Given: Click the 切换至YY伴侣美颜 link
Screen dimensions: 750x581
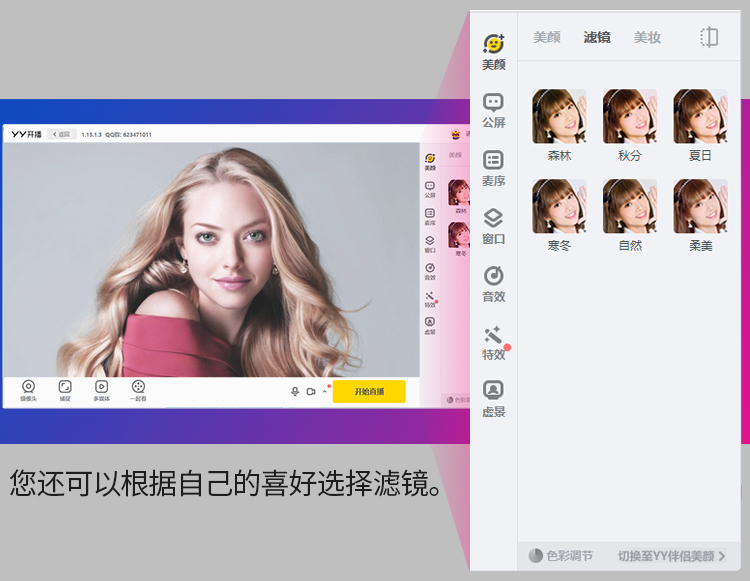Looking at the screenshot, I should tap(671, 556).
